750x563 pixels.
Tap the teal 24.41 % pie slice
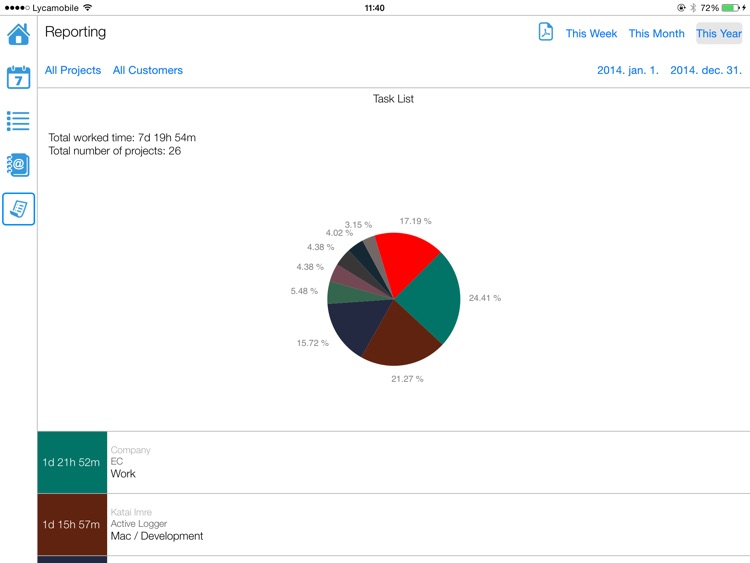point(430,299)
